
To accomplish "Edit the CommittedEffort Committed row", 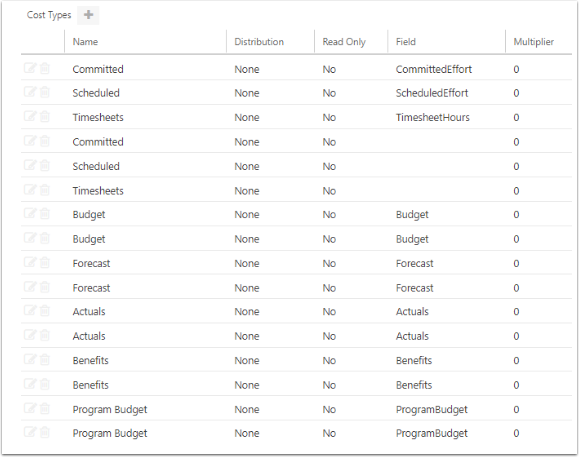I will coord(30,68).
